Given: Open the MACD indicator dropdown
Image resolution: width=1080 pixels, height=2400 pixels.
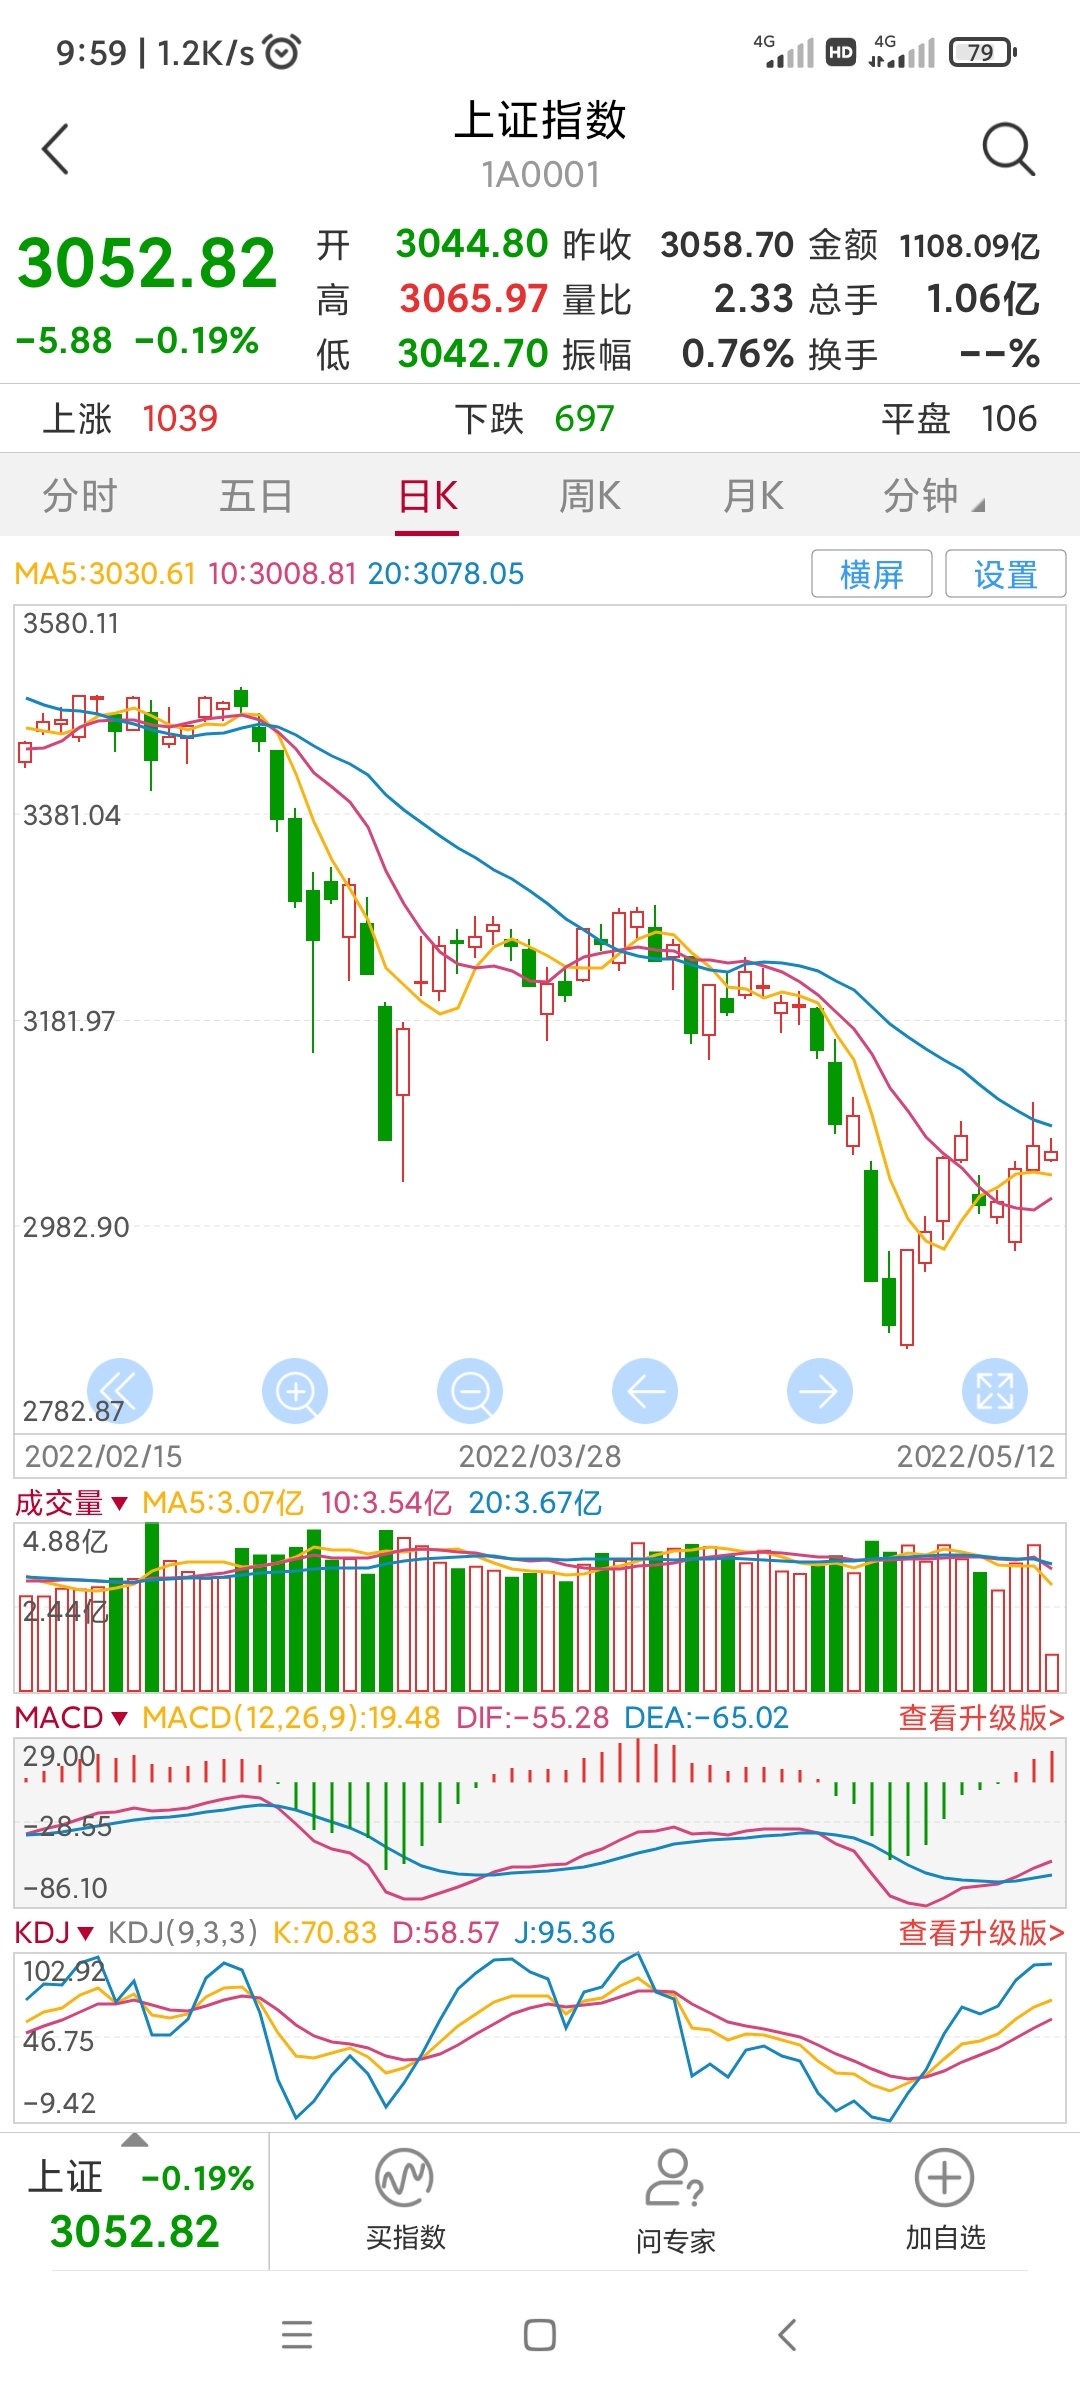Looking at the screenshot, I should pos(72,1718).
